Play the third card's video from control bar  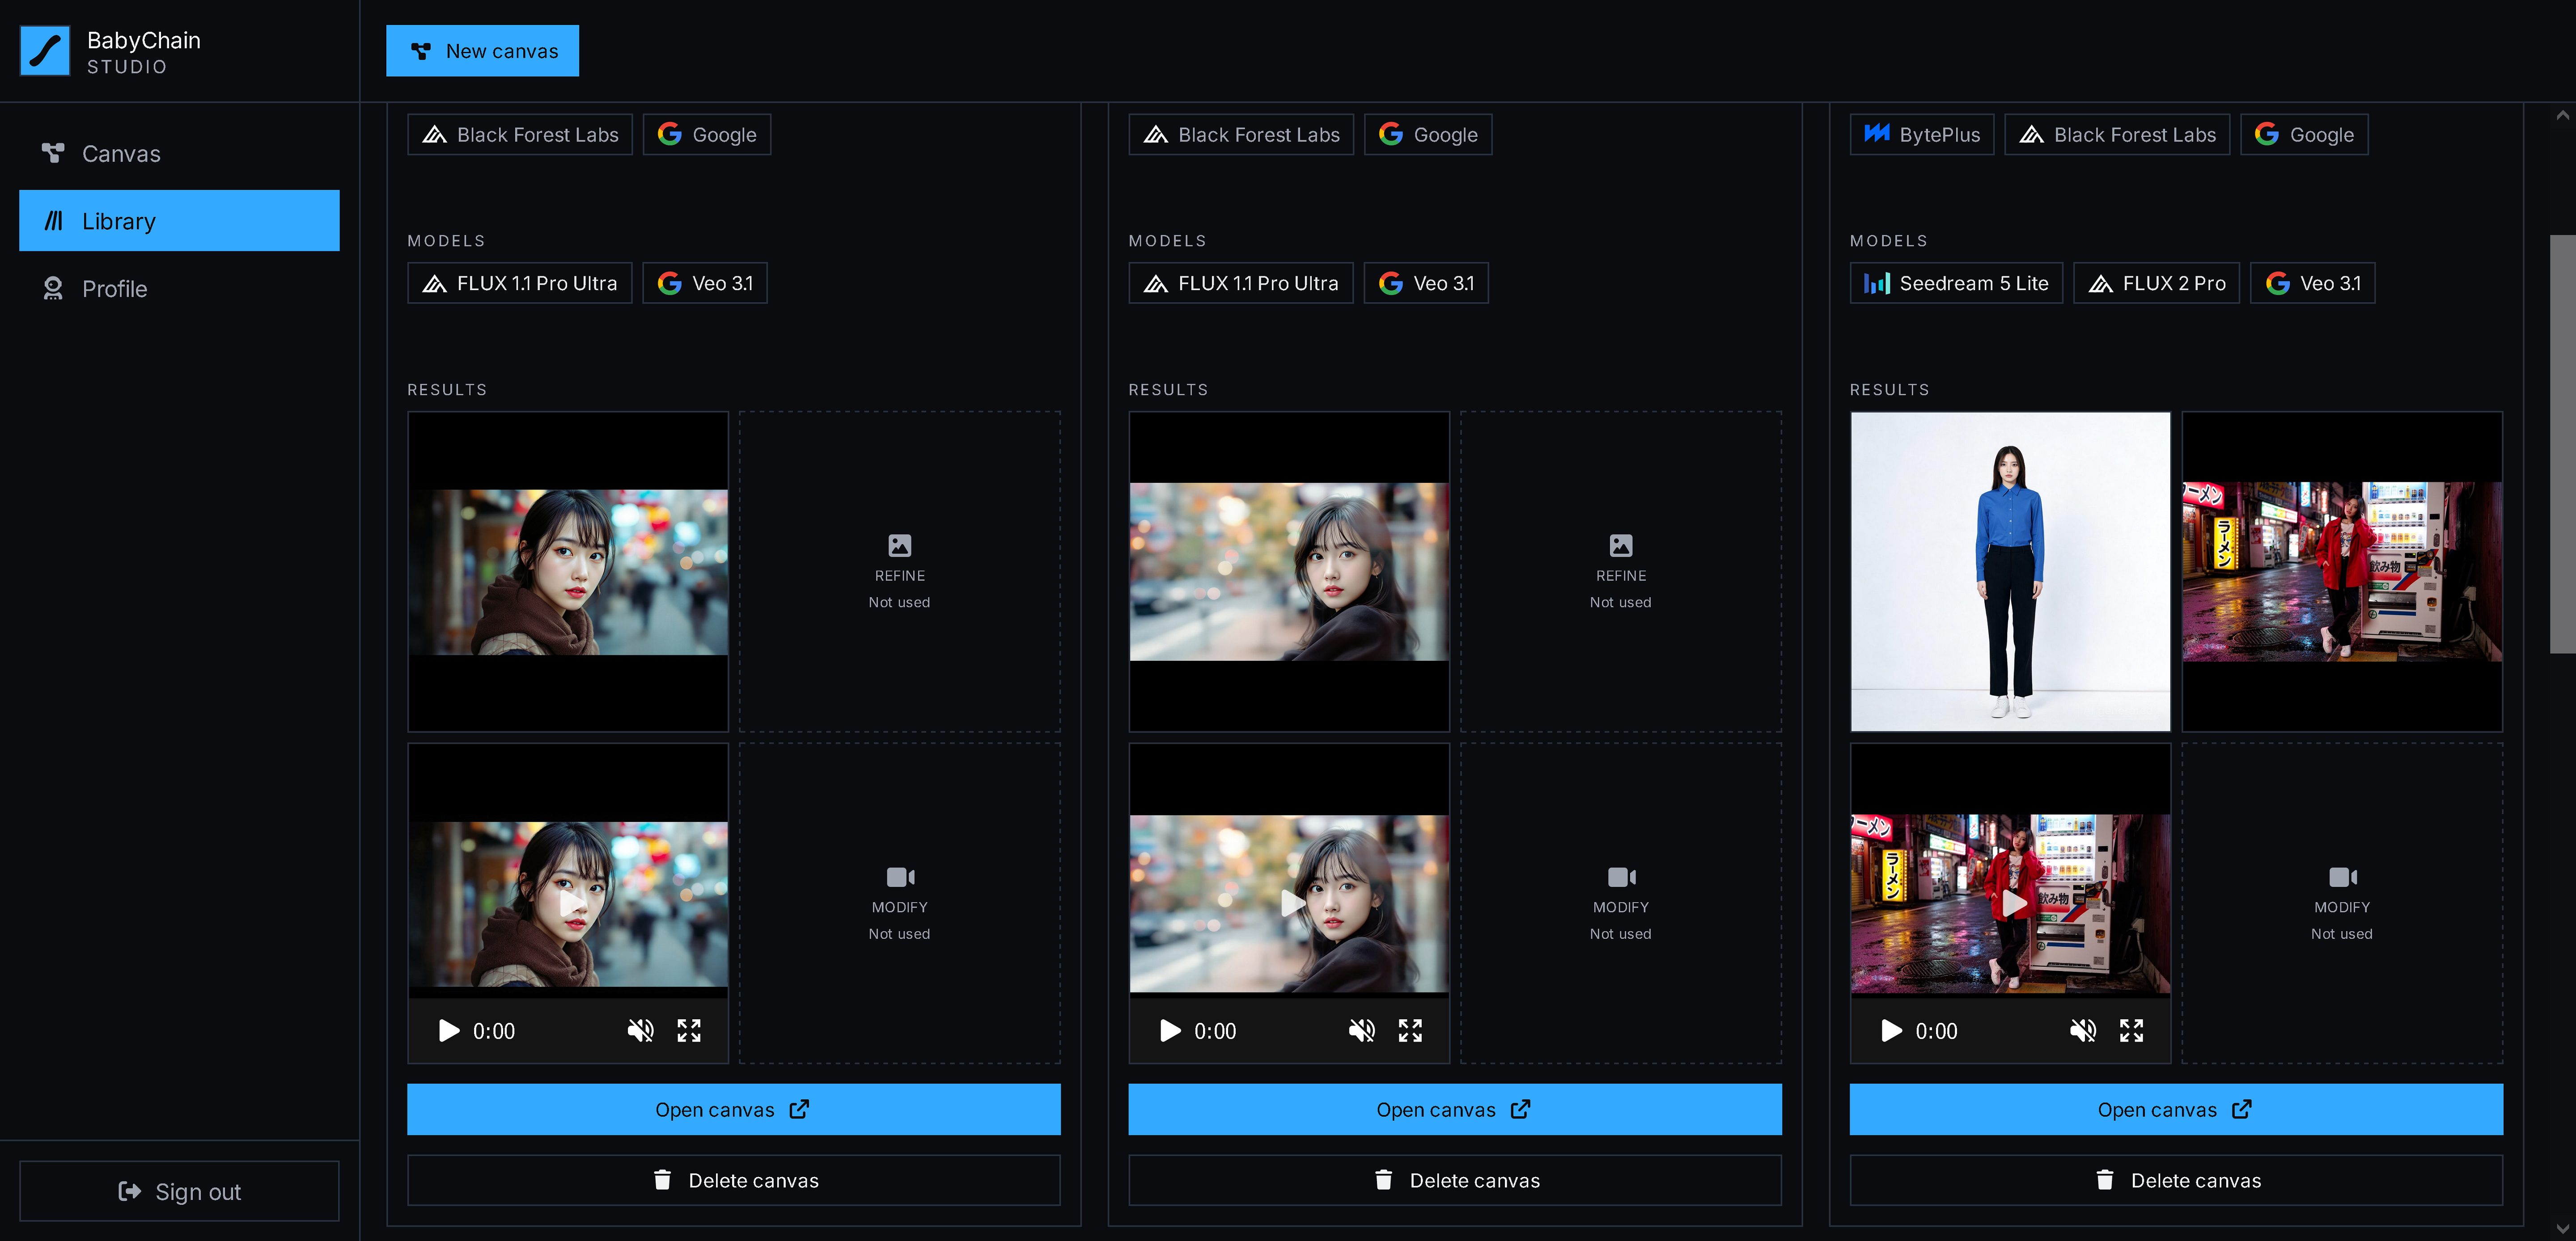1891,1031
